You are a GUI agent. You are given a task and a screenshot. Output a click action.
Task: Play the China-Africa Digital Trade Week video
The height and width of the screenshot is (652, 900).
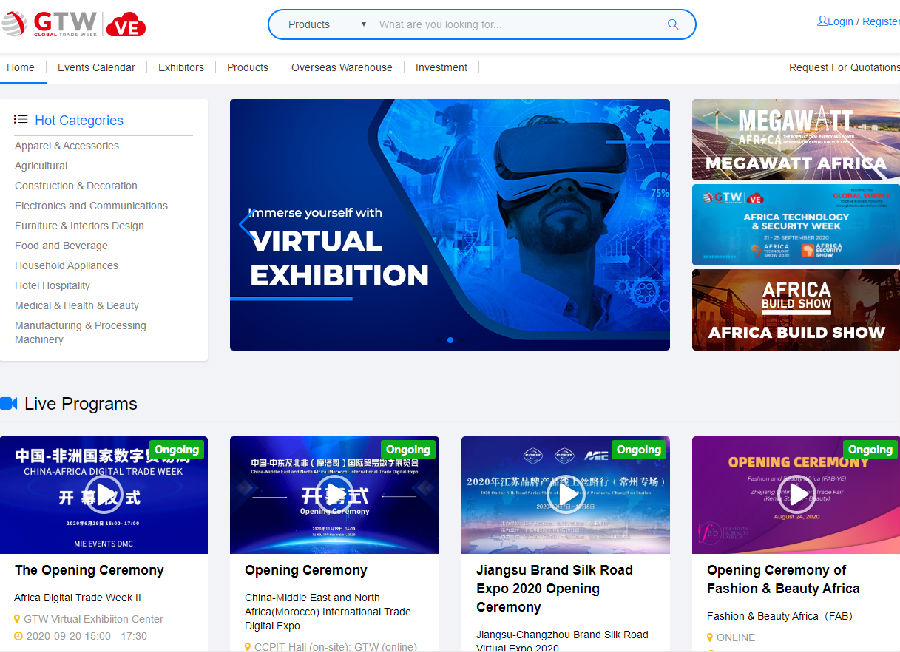106,494
